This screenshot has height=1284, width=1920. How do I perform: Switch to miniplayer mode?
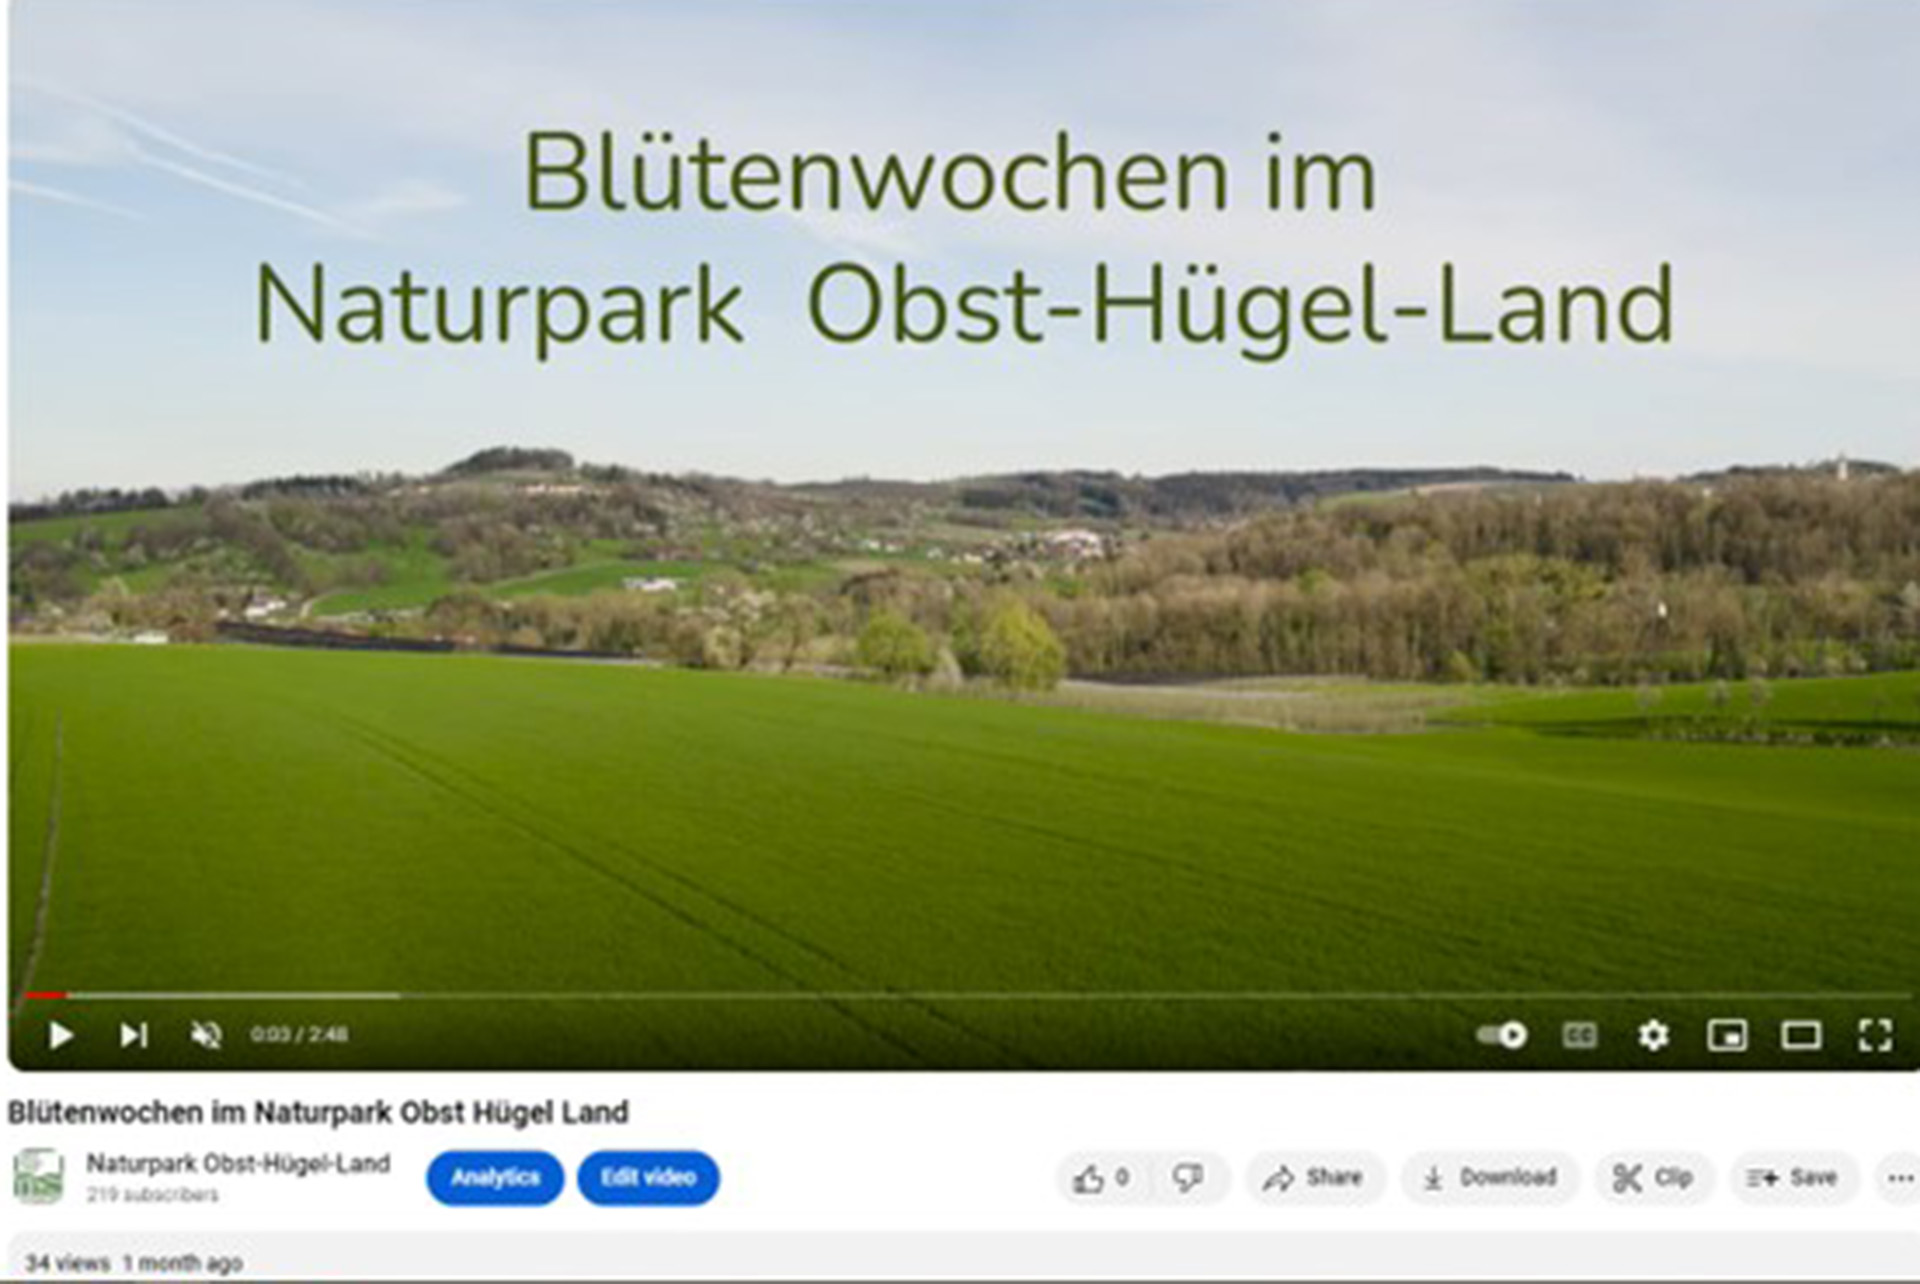pos(1727,1035)
